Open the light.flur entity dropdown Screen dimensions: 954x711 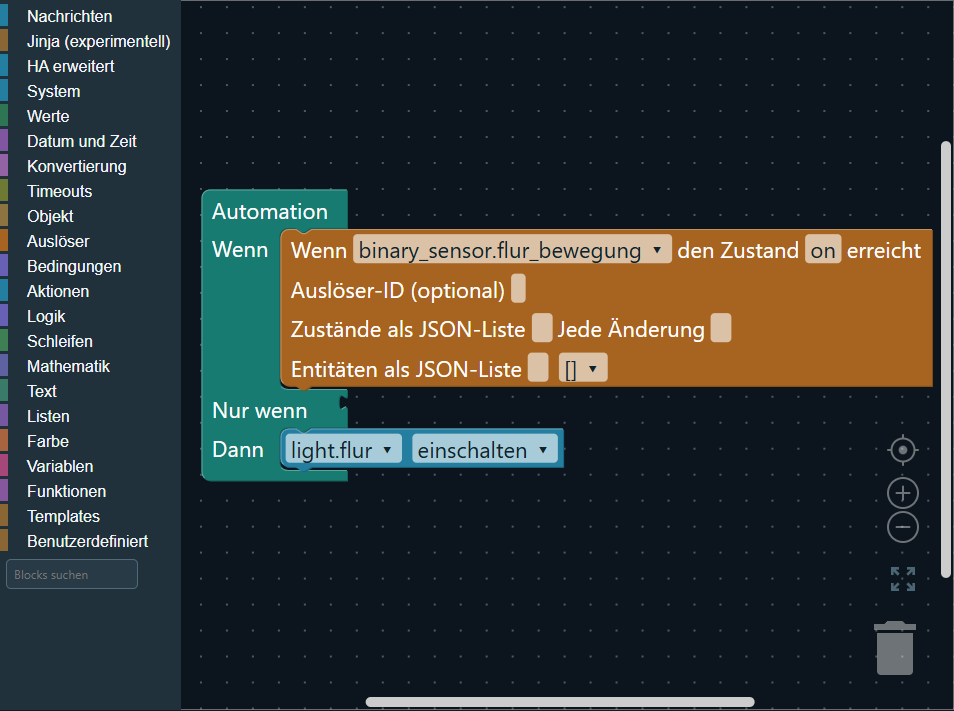343,449
